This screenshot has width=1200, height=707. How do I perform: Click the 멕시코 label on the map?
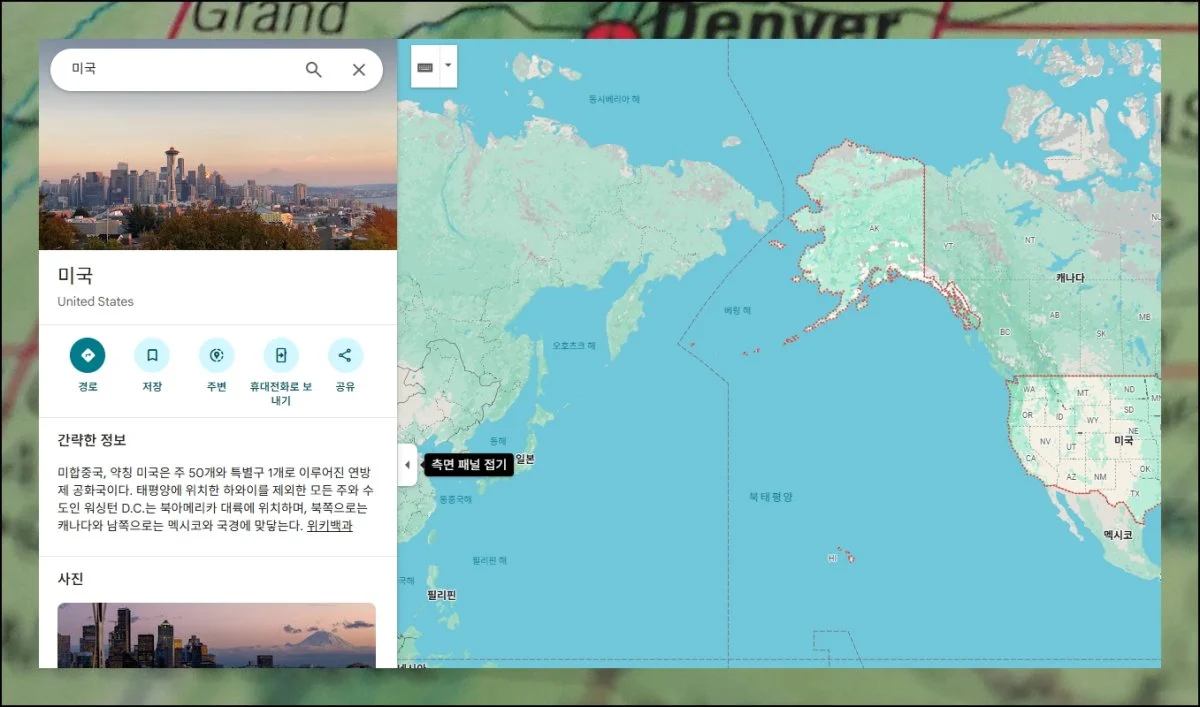tap(1119, 533)
